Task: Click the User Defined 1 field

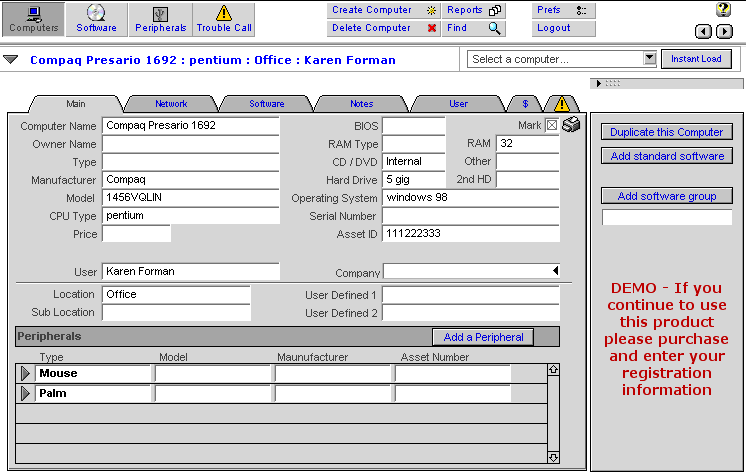Action: pos(471,295)
